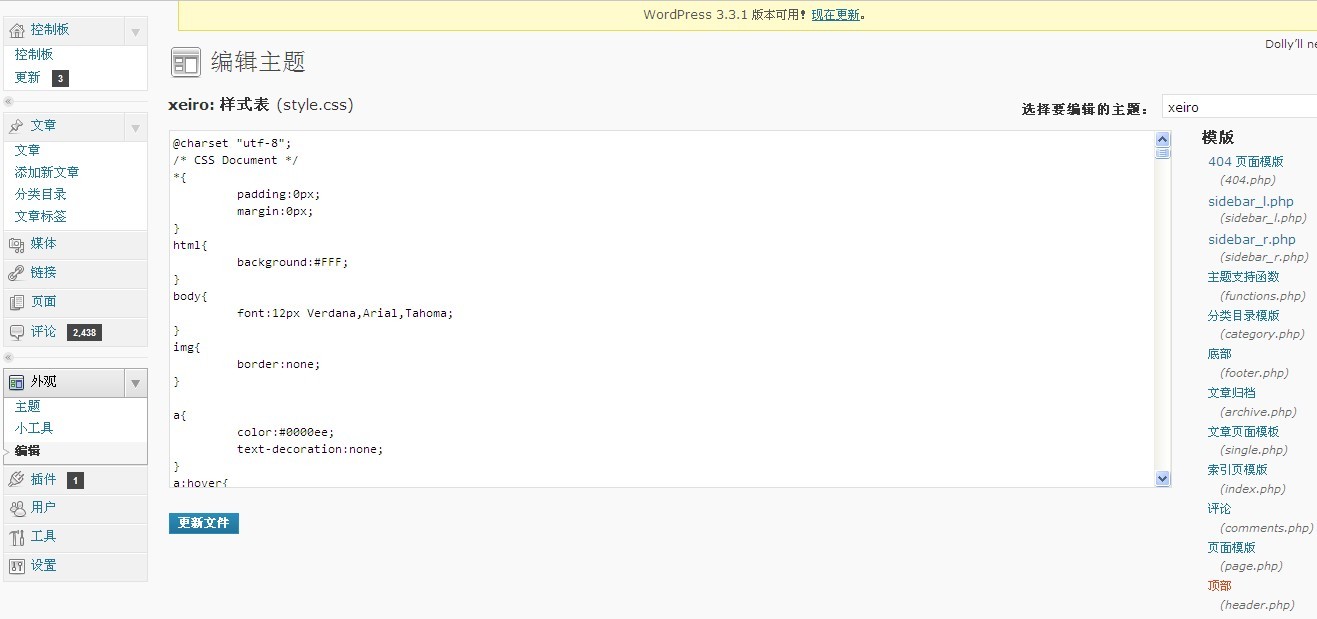Open the 小工具 submenu item
The height and width of the screenshot is (619, 1317).
coord(34,428)
